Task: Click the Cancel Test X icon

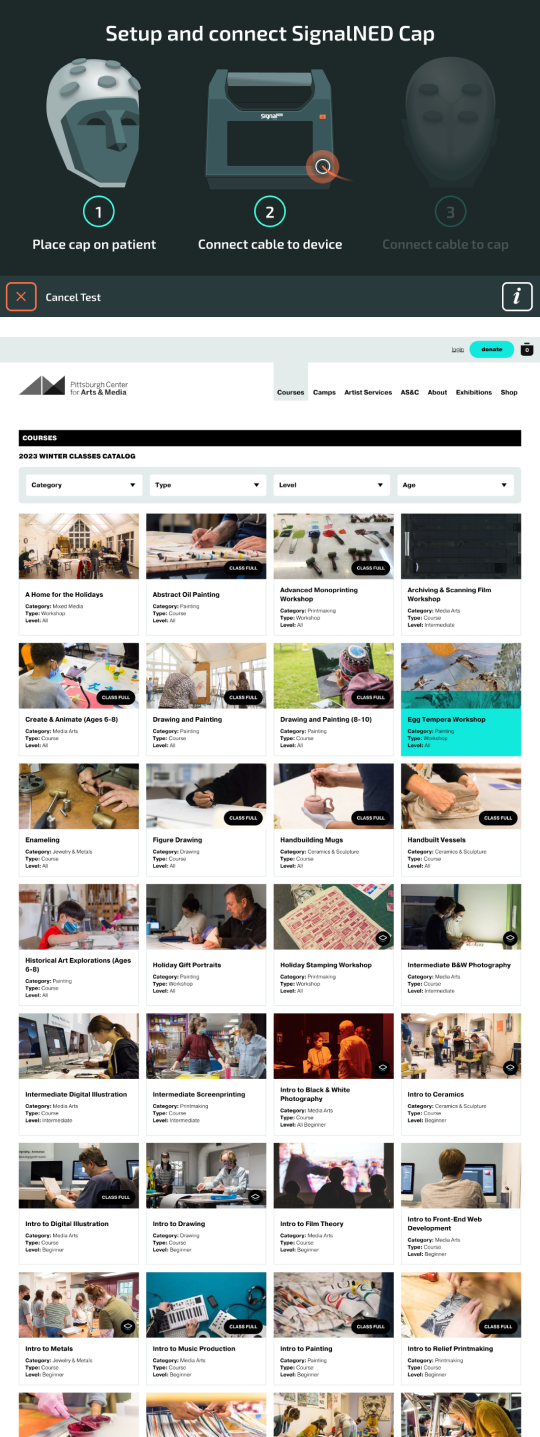Action: pyautogui.click(x=21, y=297)
